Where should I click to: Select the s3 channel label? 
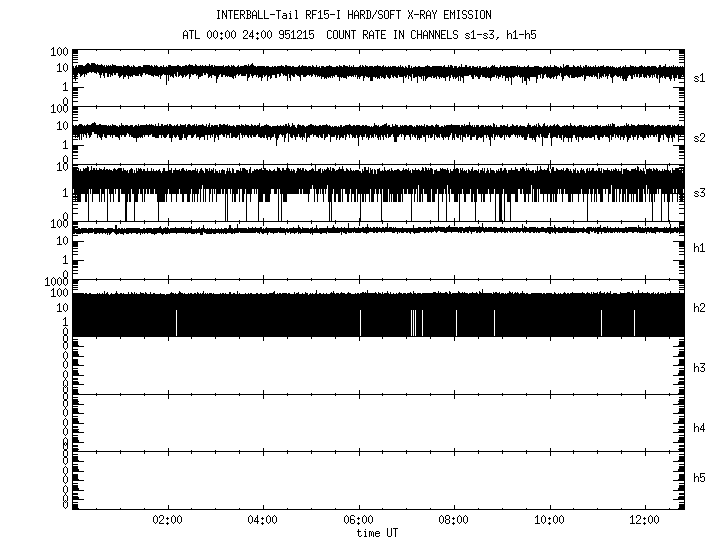(700, 192)
